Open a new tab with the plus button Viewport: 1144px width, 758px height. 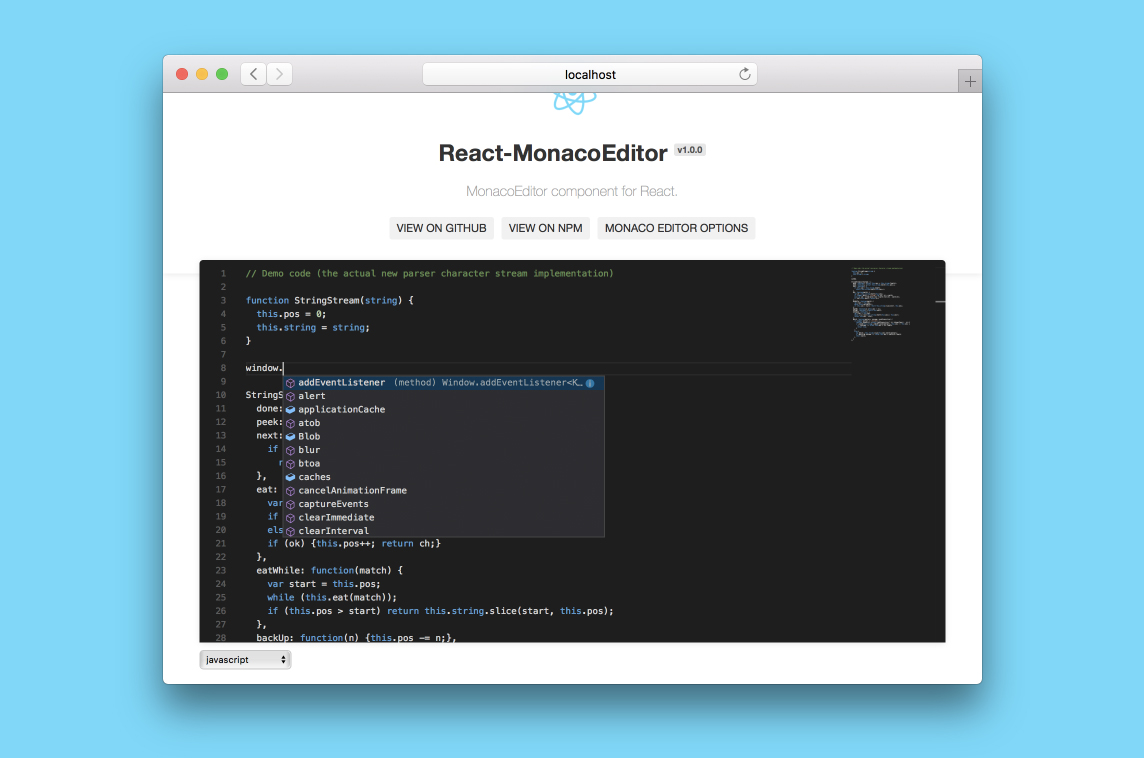pyautogui.click(x=970, y=81)
